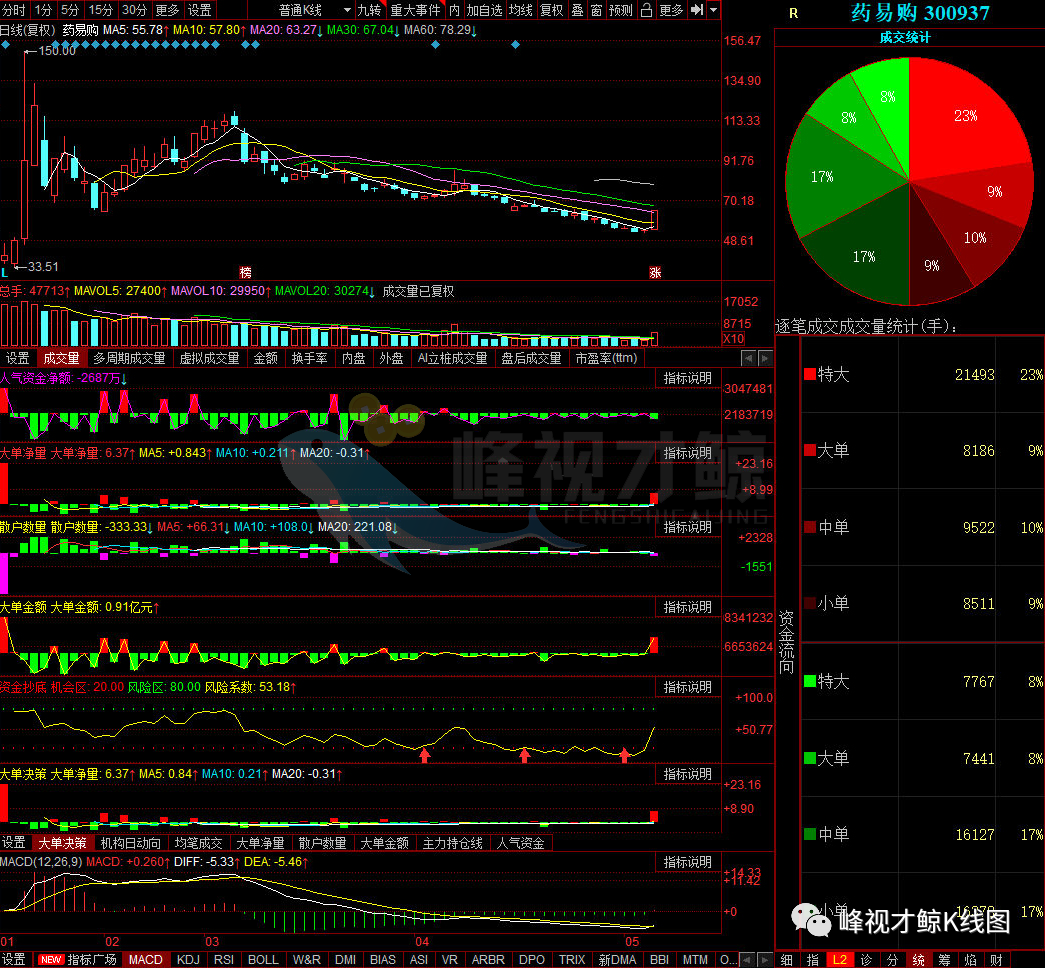The image size is (1045, 968).
Task: Select the 15分 period
Action: (x=101, y=10)
